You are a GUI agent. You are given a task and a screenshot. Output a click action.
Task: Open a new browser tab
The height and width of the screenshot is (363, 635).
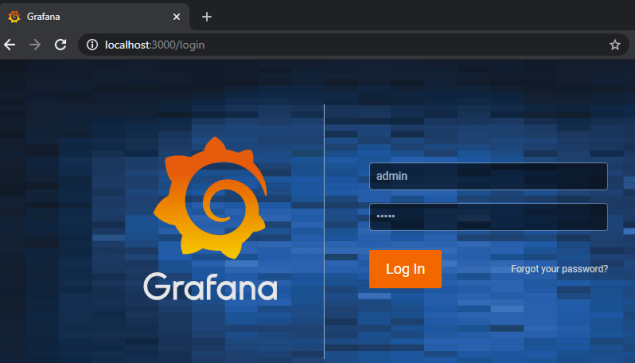[x=207, y=17]
